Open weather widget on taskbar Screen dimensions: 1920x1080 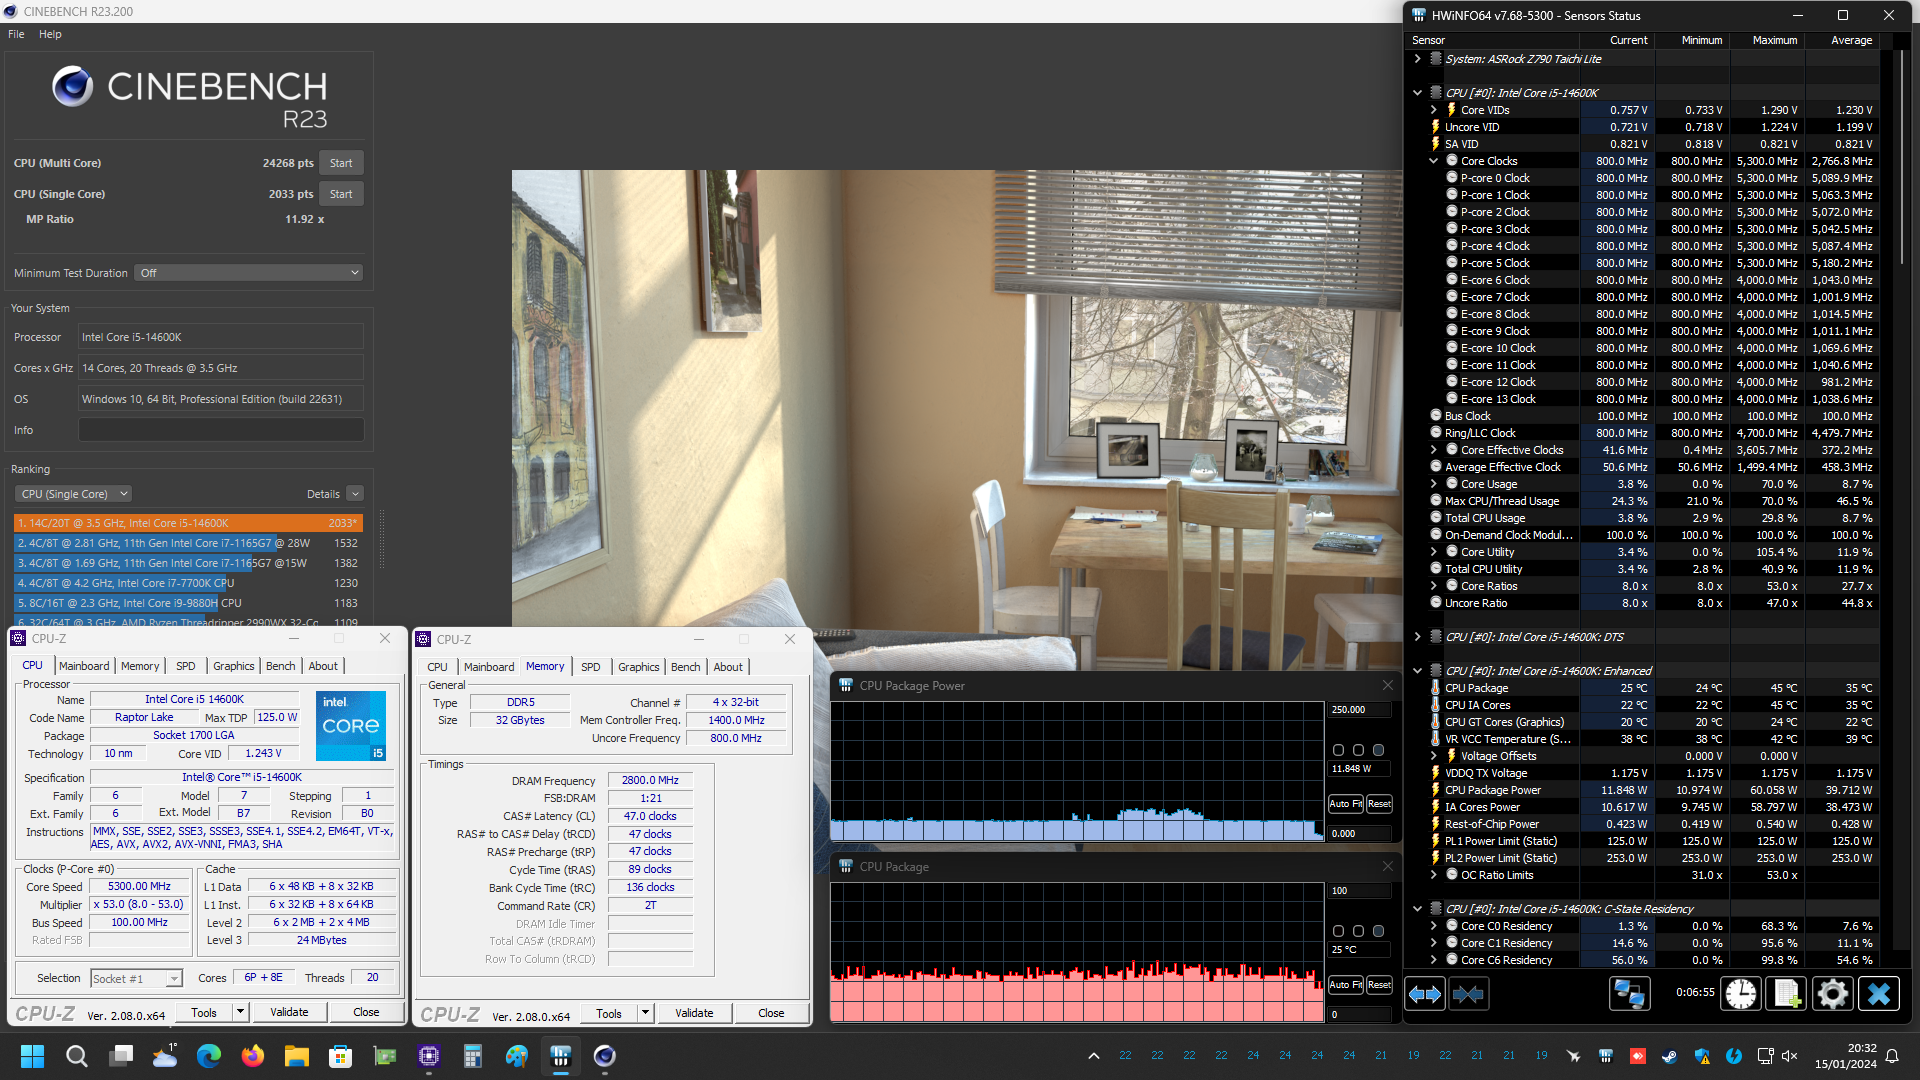pyautogui.click(x=165, y=1056)
